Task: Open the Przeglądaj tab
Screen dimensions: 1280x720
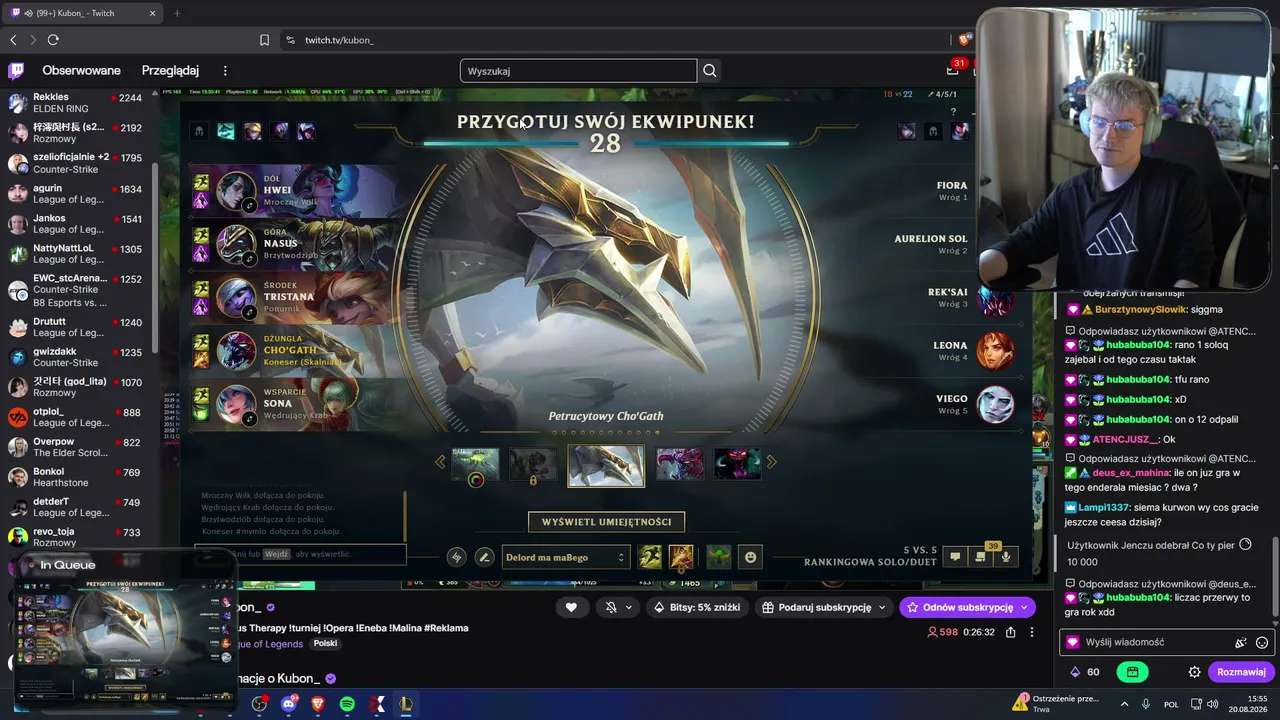Action: tap(170, 71)
